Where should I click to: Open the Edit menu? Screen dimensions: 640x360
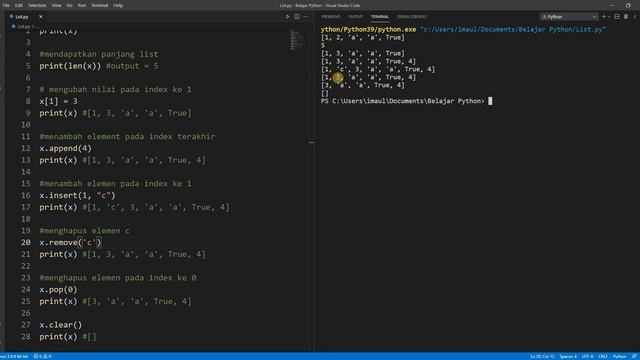point(19,5)
